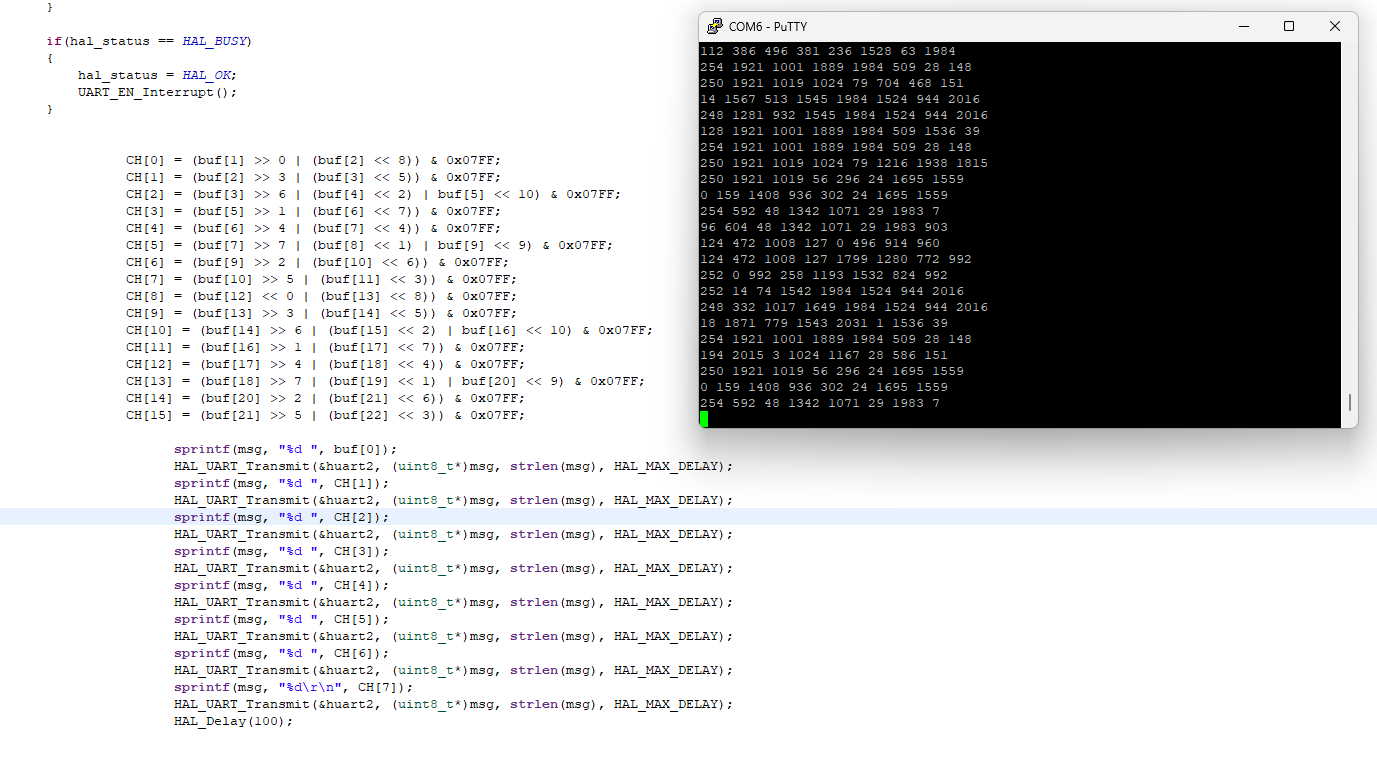This screenshot has height=760, width=1377.
Task: Click the uint8_t* cast in a transmit line
Action: tap(430, 465)
